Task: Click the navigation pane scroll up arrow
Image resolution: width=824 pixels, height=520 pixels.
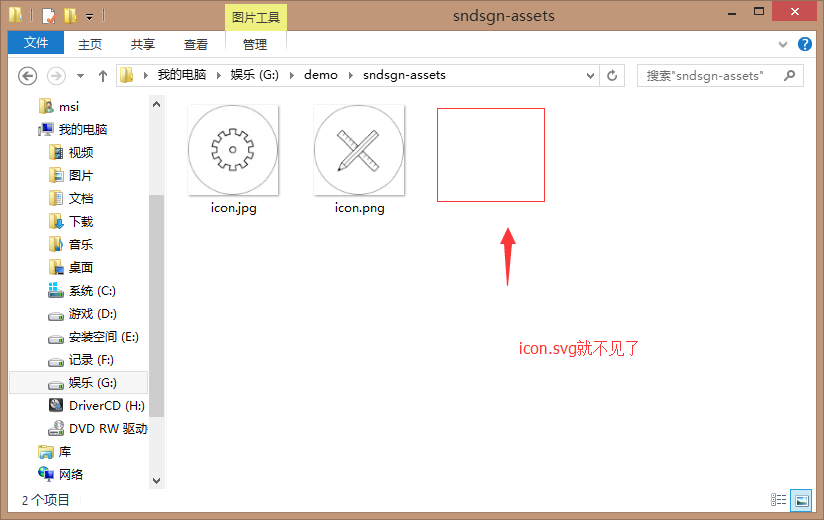Action: [156, 104]
